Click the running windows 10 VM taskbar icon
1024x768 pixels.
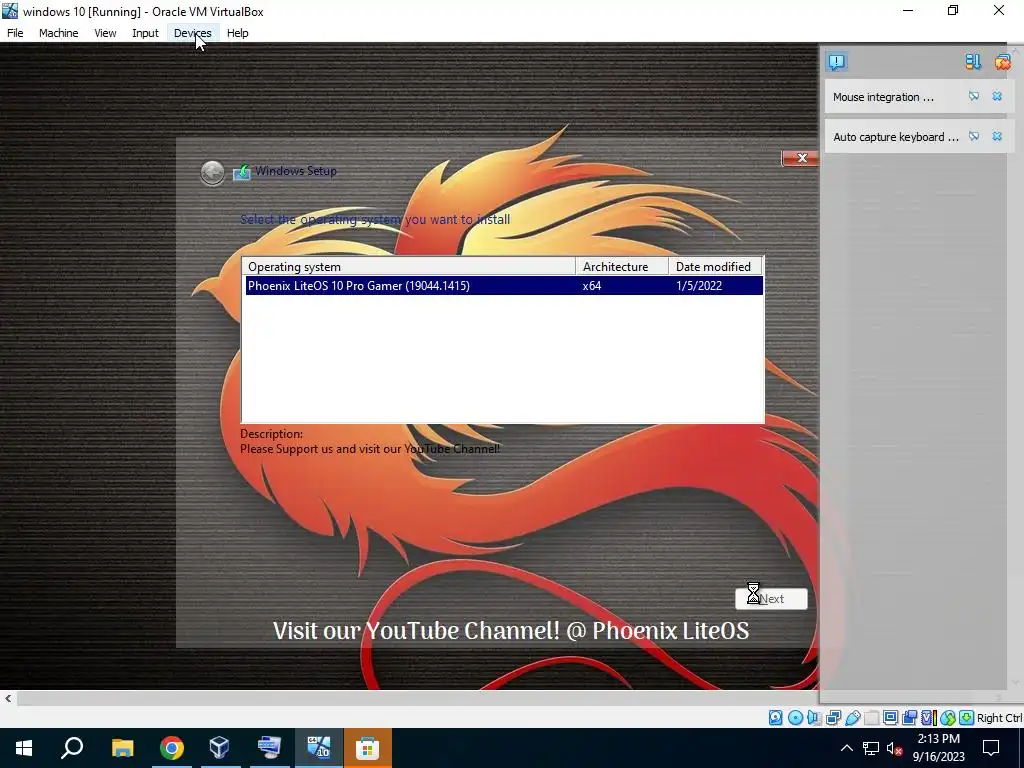coord(319,748)
